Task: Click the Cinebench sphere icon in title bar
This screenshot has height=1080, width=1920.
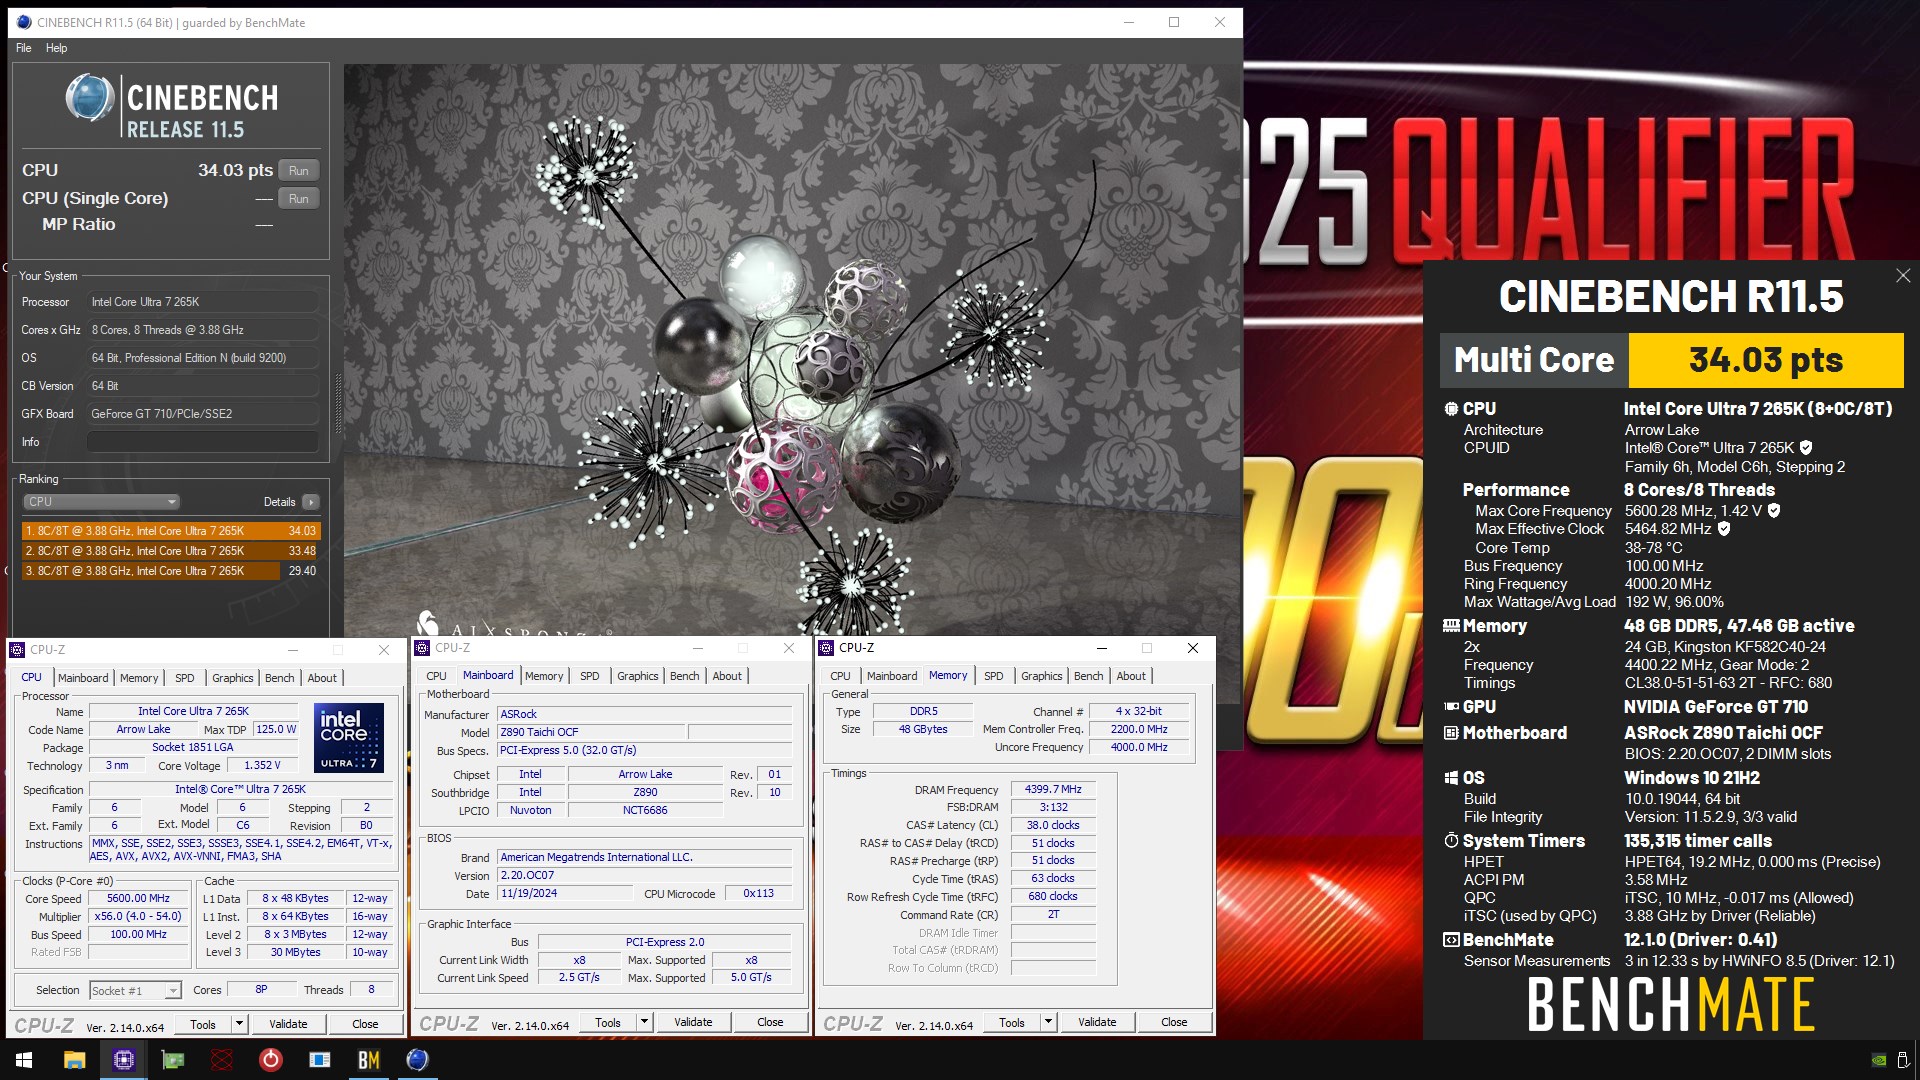Action: pos(24,22)
